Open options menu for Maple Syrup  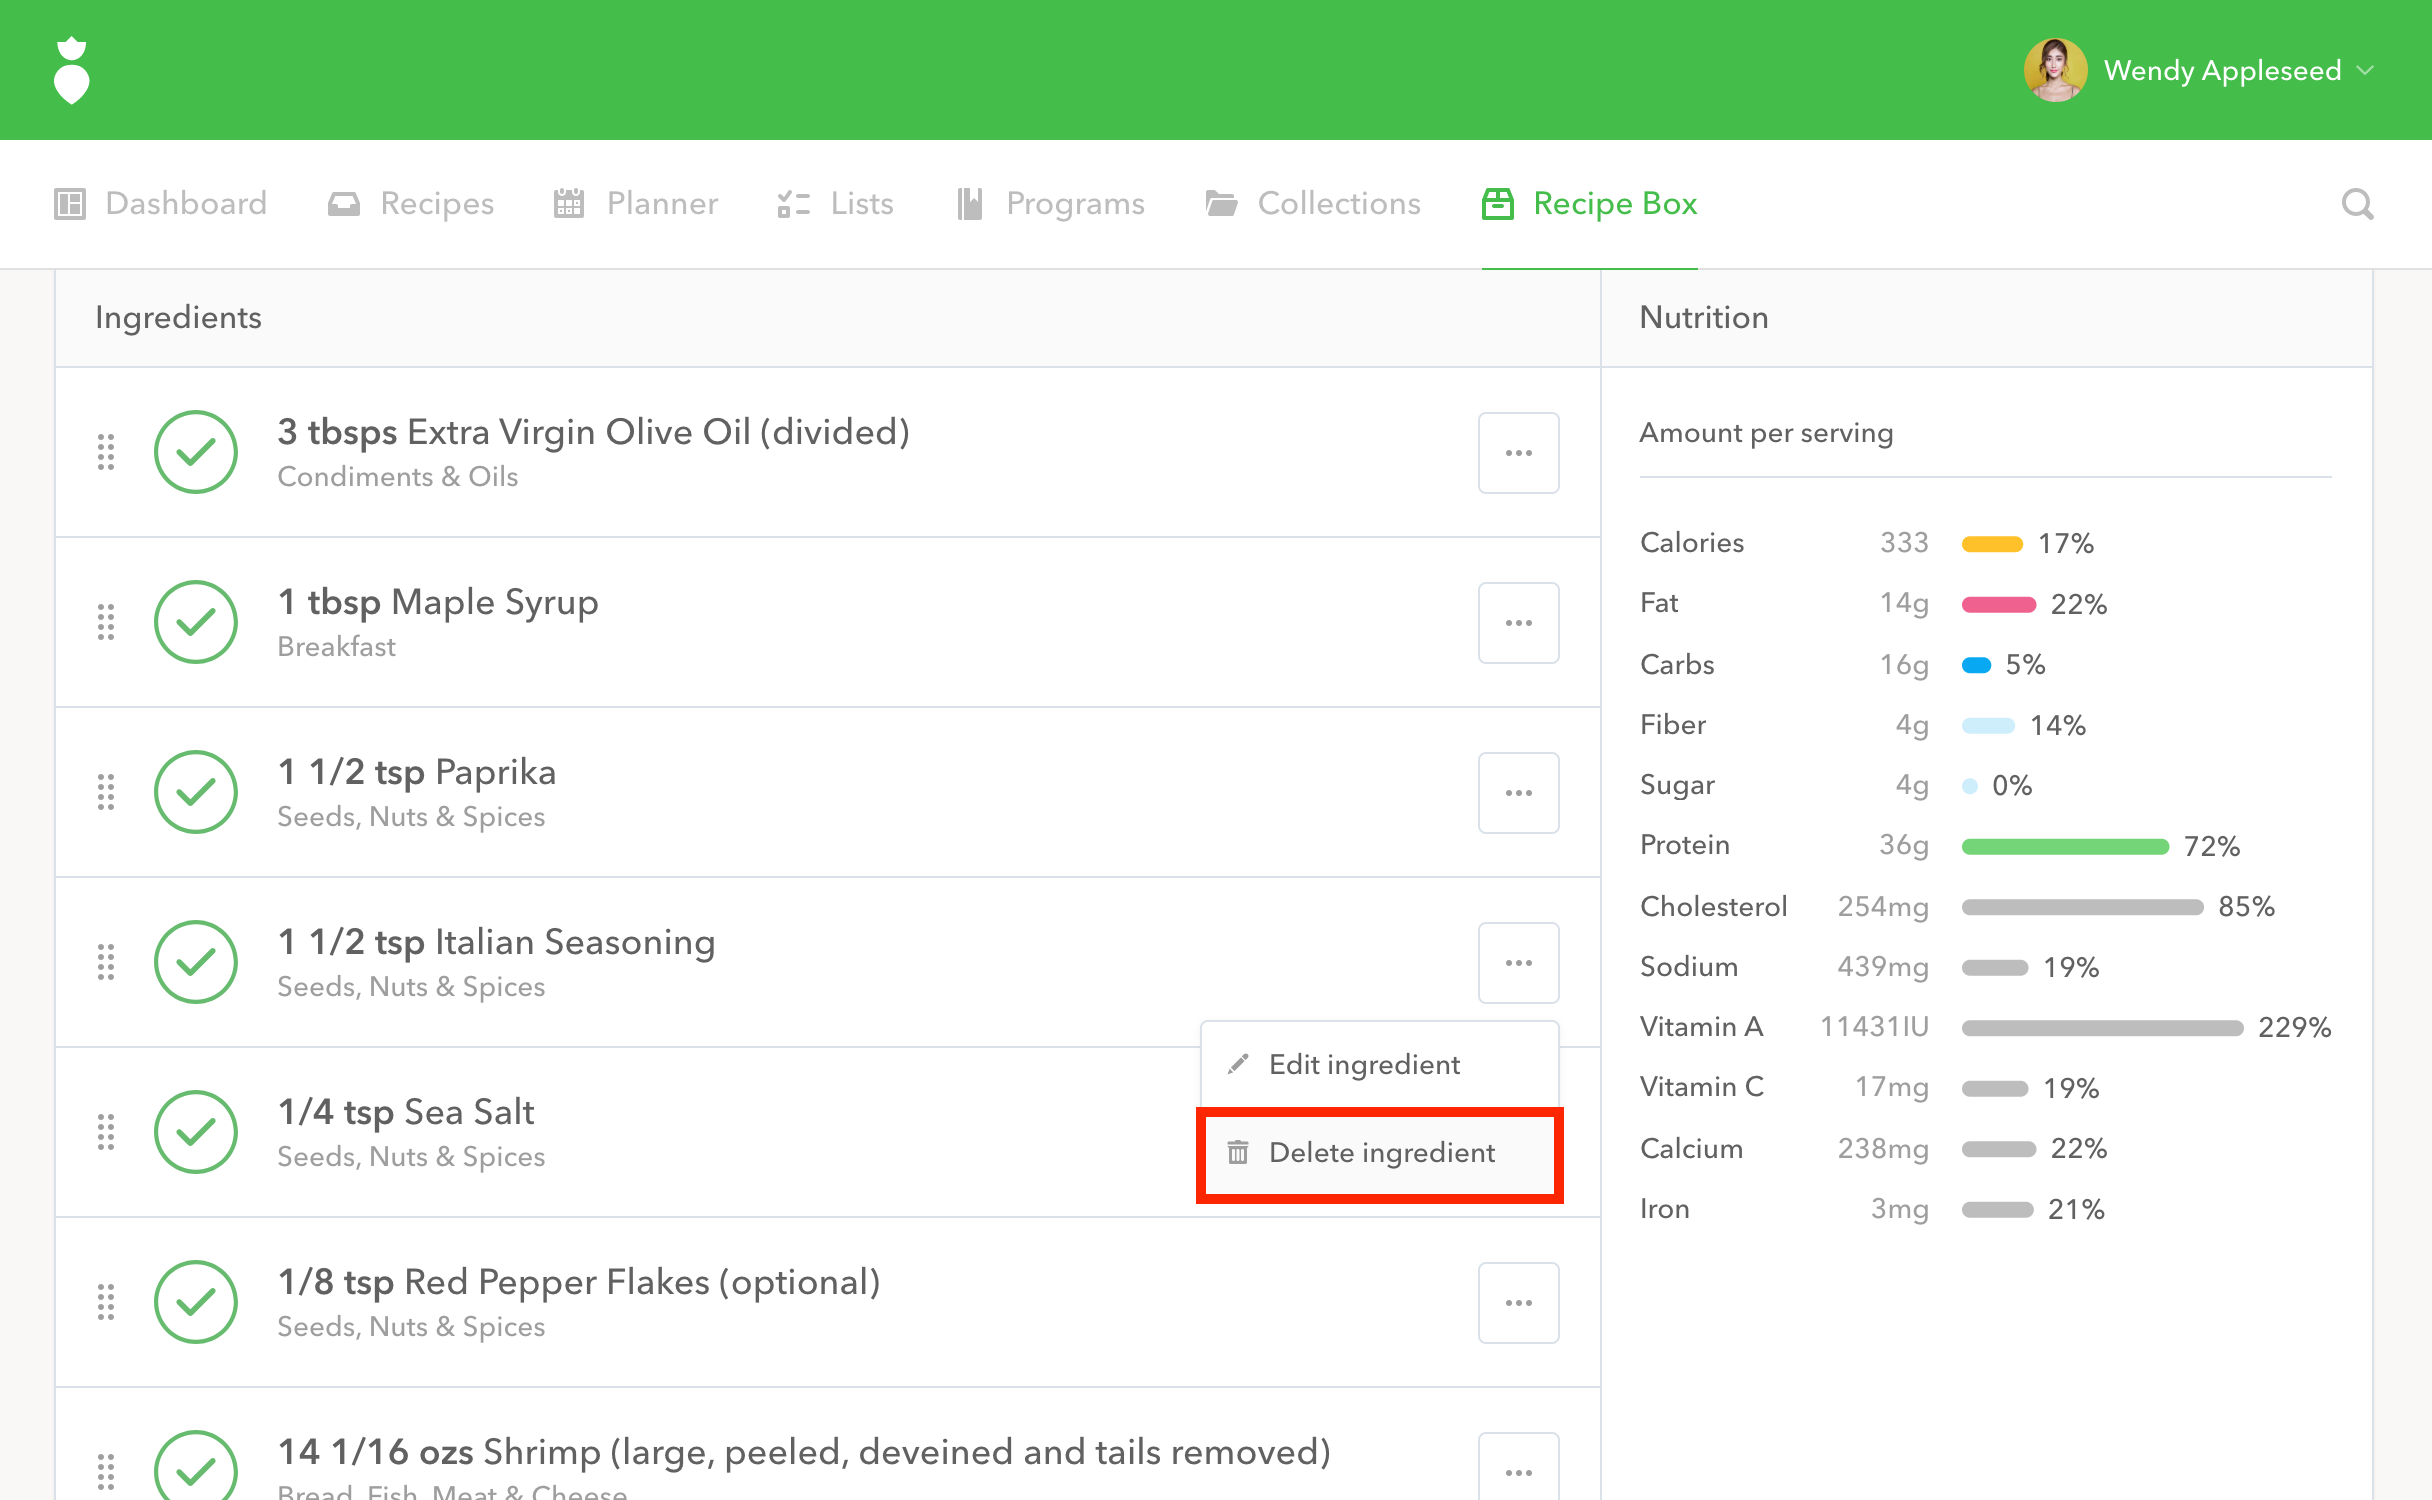pos(1518,622)
